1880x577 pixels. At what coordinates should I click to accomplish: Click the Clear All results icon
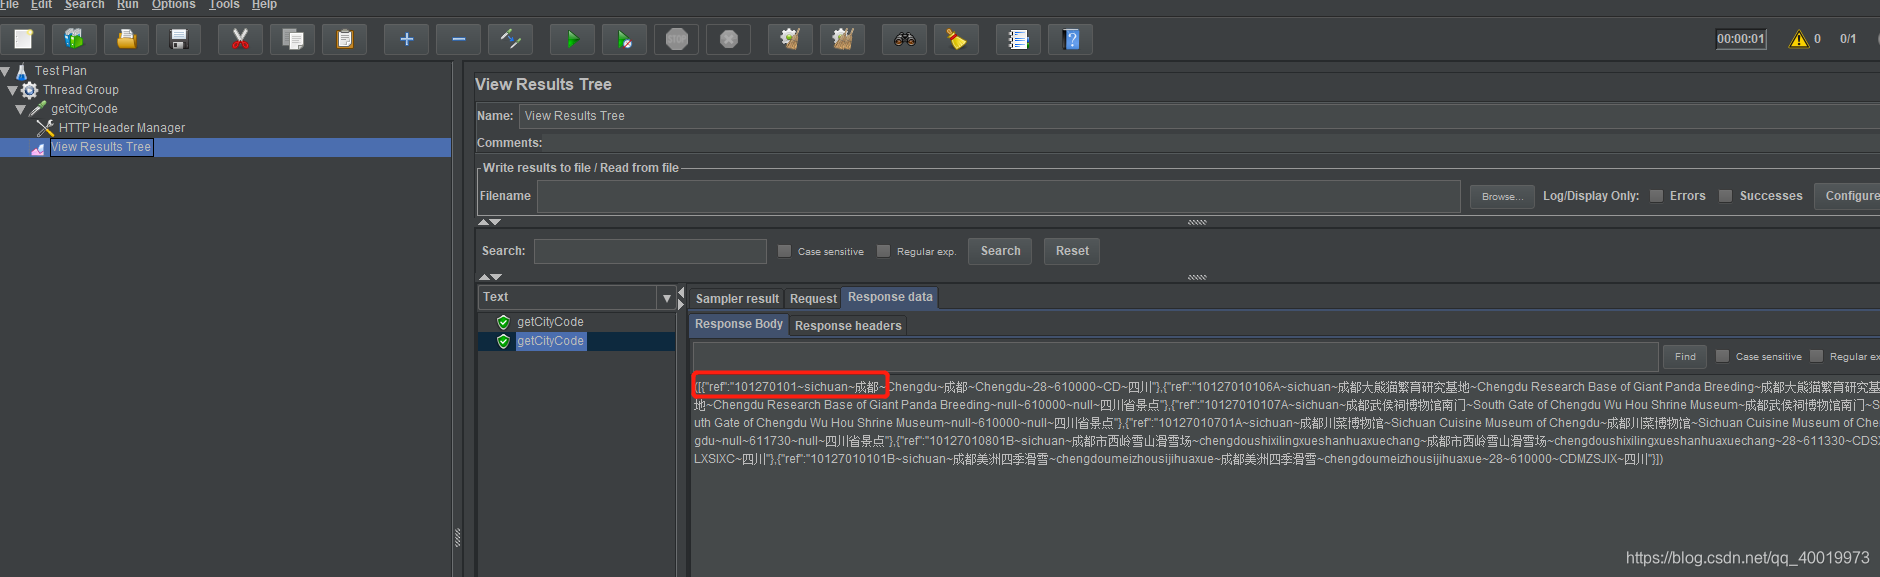tap(842, 39)
